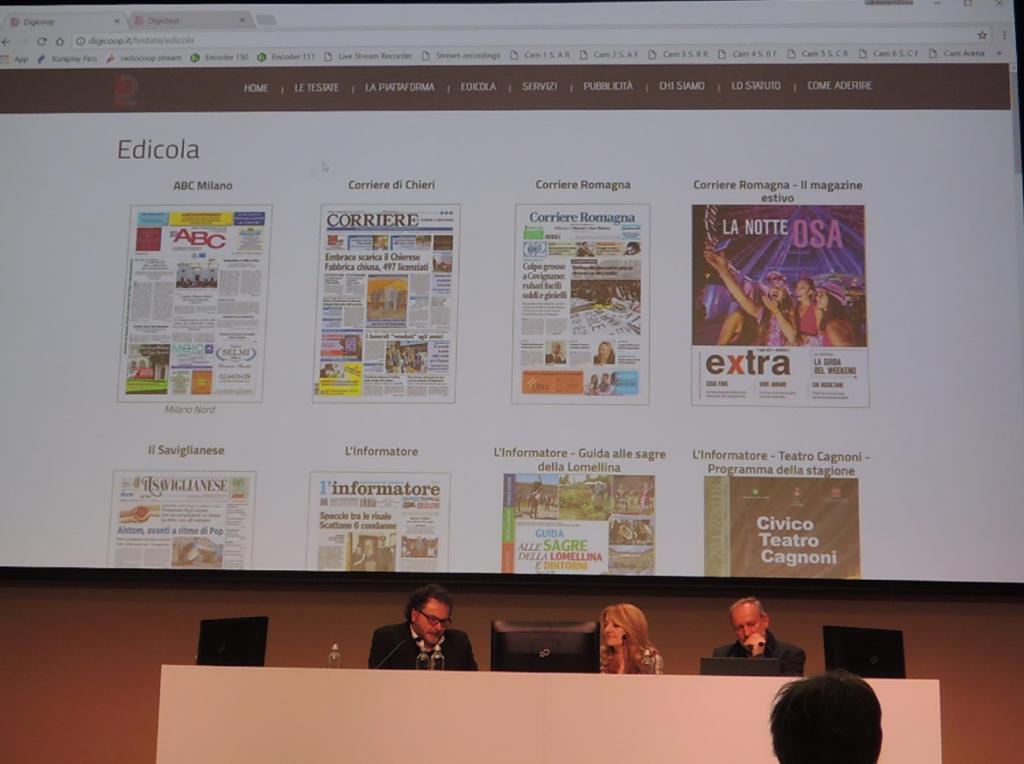Open the Xsmplay Fico bookmark
This screenshot has width=1024, height=764.
click(x=67, y=58)
